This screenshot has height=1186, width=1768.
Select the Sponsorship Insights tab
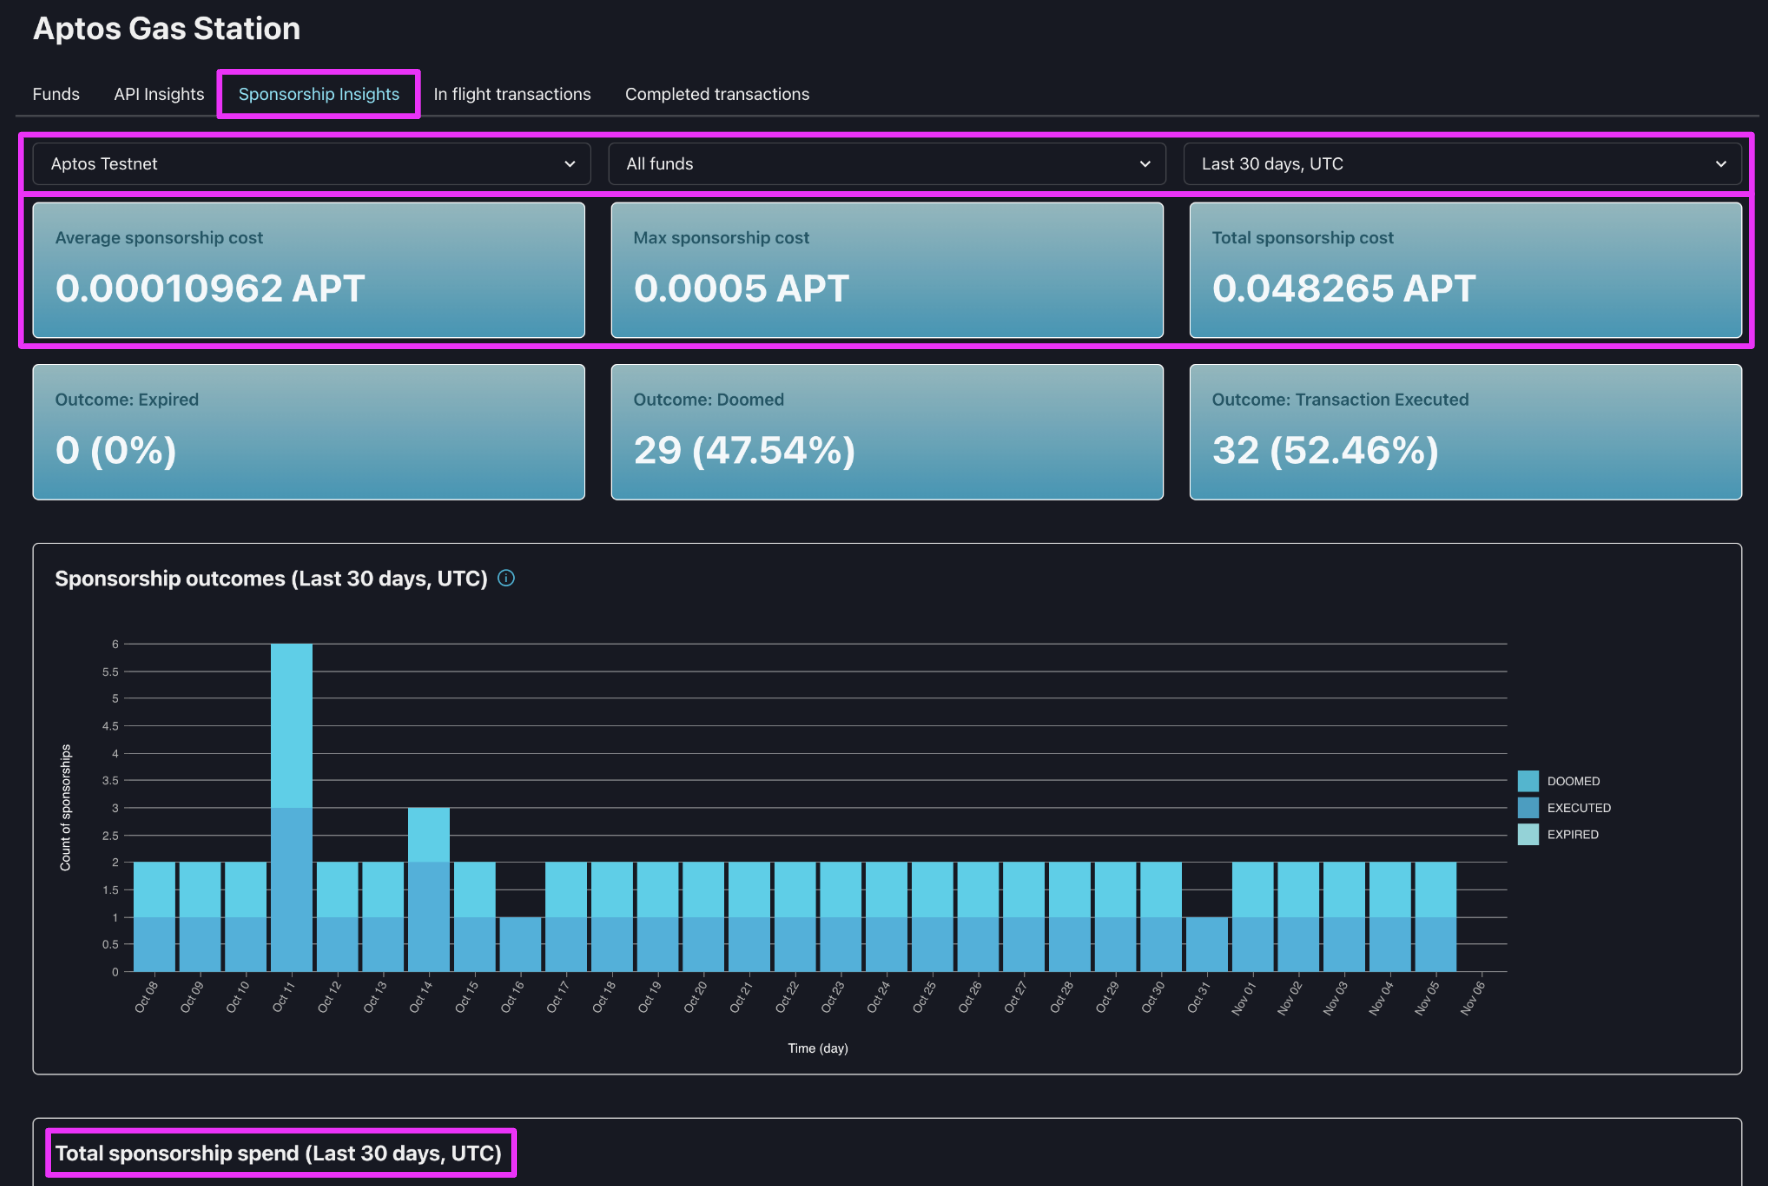point(319,94)
